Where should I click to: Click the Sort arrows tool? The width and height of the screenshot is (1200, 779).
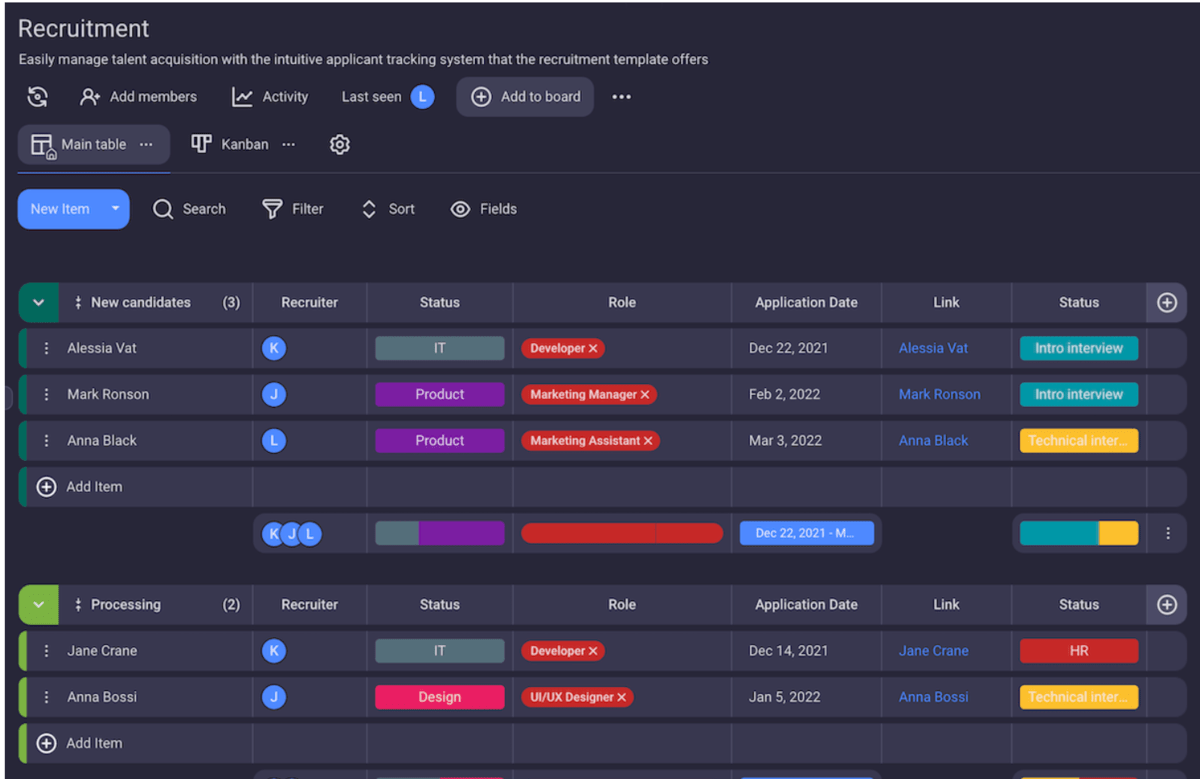click(369, 209)
